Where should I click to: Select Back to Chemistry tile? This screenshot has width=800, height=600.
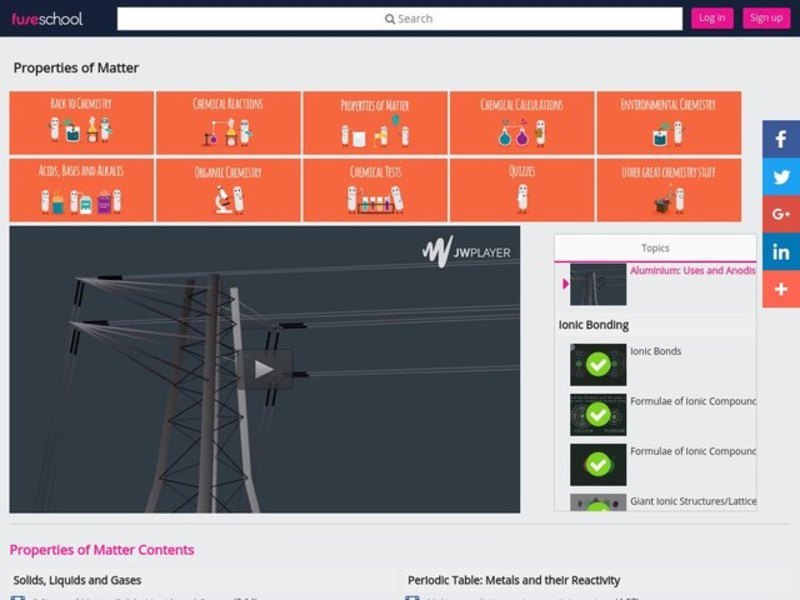(81, 123)
